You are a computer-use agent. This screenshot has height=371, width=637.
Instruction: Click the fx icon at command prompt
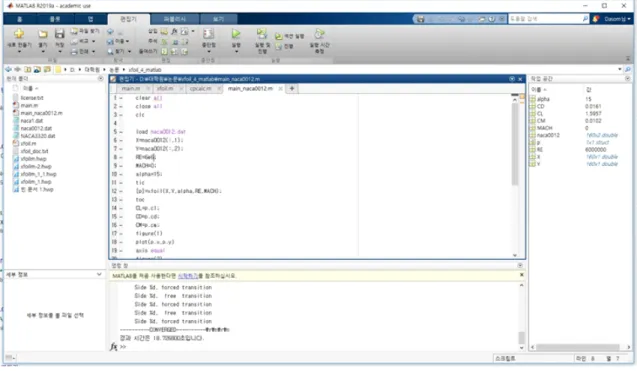(113, 347)
